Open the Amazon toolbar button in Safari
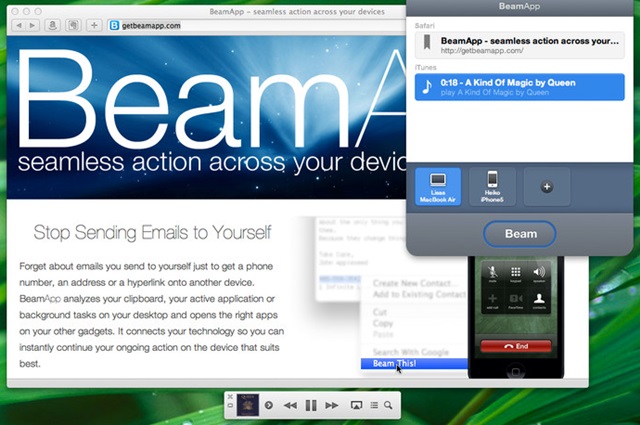 point(52,25)
